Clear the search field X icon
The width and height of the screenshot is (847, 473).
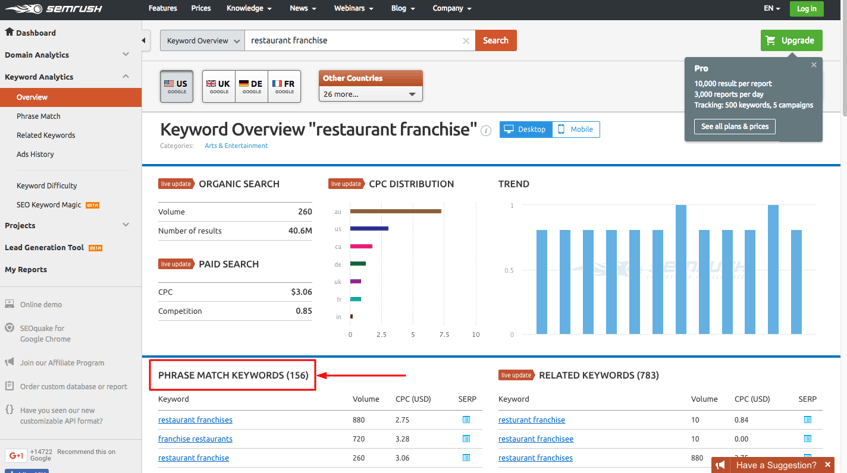coord(466,41)
